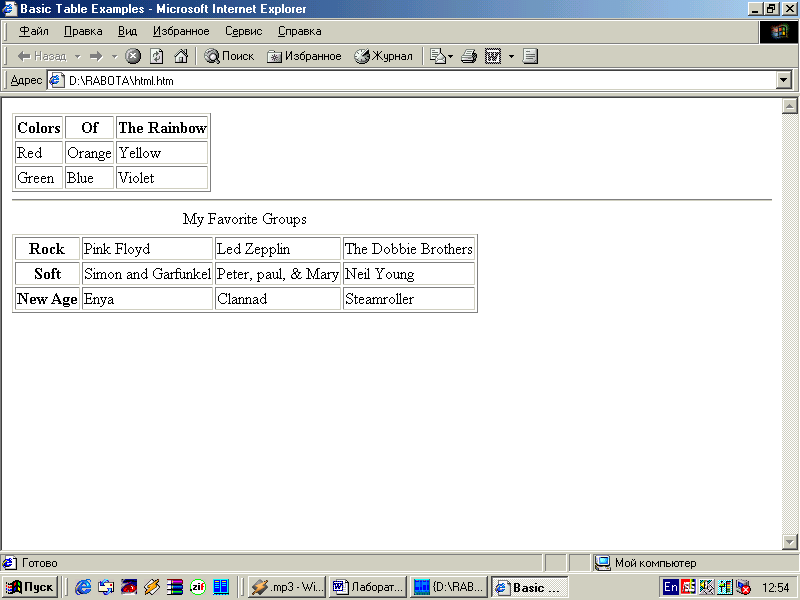This screenshot has width=800, height=600.
Task: Click the Windows logo throbber
Action: 779,32
